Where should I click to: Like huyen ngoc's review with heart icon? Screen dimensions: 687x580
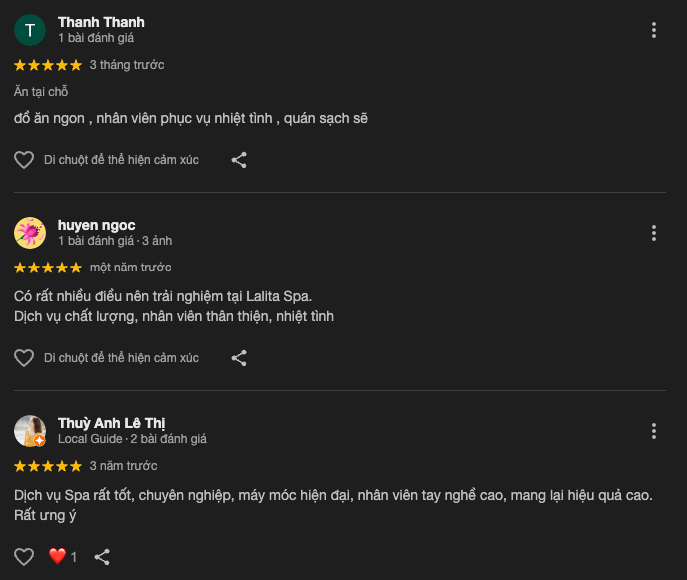tap(24, 358)
